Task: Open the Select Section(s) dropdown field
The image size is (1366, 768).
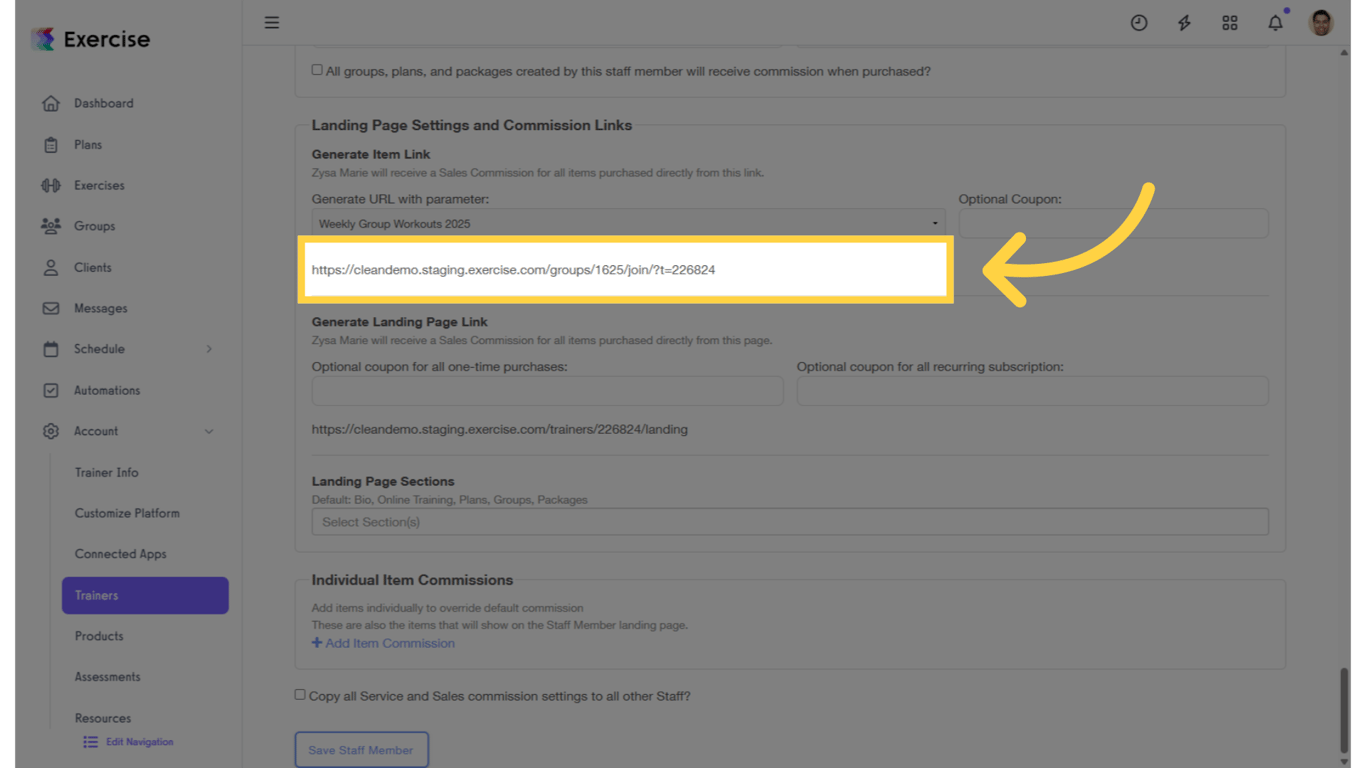Action: pos(790,522)
